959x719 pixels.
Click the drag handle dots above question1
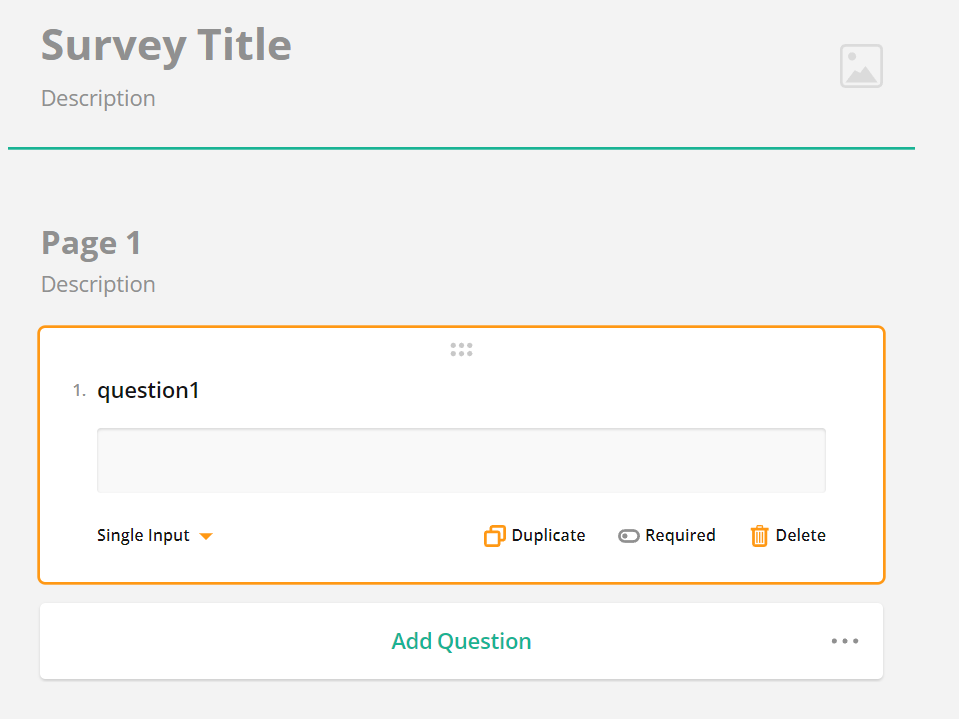[x=461, y=349]
